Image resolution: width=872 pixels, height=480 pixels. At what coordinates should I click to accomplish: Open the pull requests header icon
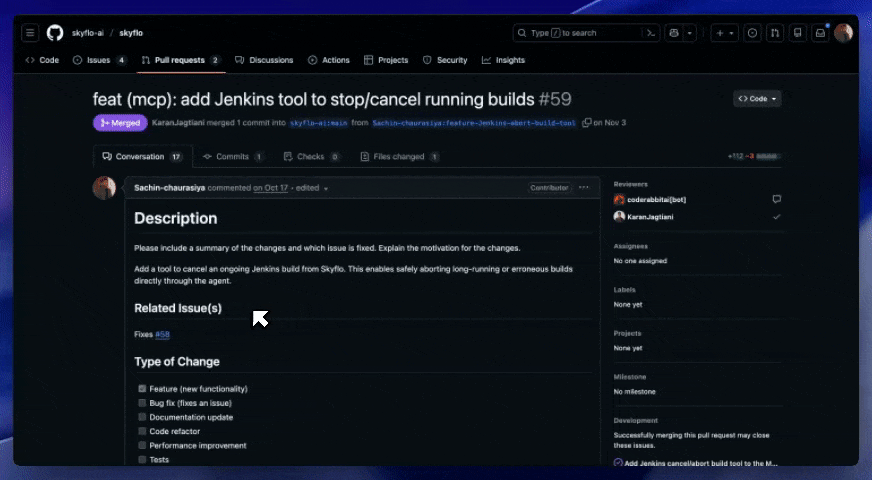coord(775,33)
